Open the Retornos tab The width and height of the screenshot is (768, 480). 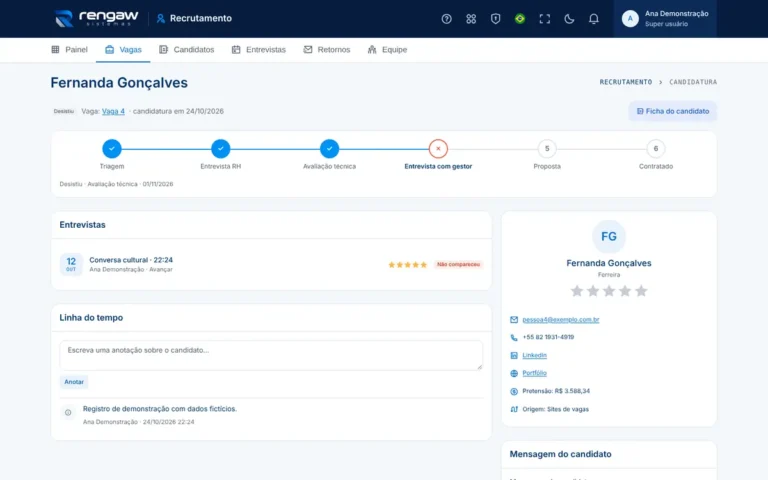(327, 49)
